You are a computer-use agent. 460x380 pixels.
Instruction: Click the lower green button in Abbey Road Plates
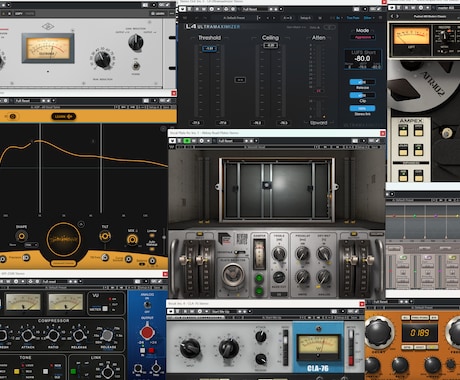(259, 291)
